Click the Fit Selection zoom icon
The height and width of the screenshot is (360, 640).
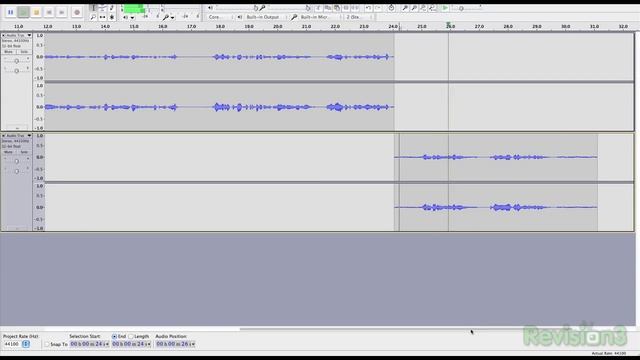[423, 8]
